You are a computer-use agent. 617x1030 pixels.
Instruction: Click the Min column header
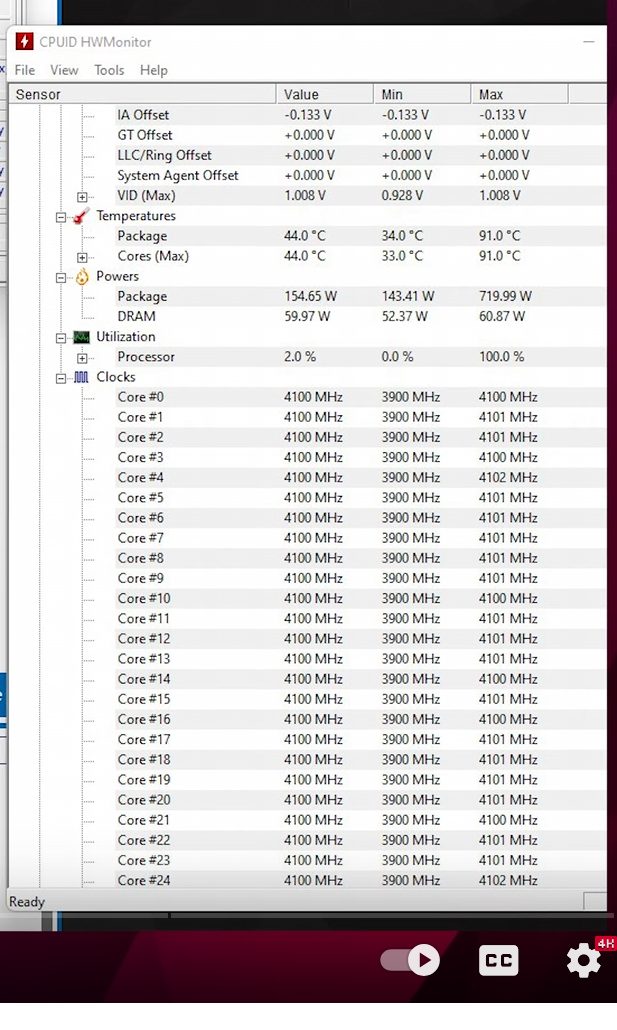[x=423, y=94]
